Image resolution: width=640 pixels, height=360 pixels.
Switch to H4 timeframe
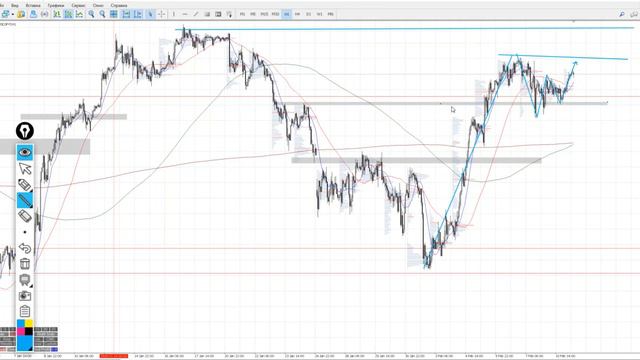297,14
